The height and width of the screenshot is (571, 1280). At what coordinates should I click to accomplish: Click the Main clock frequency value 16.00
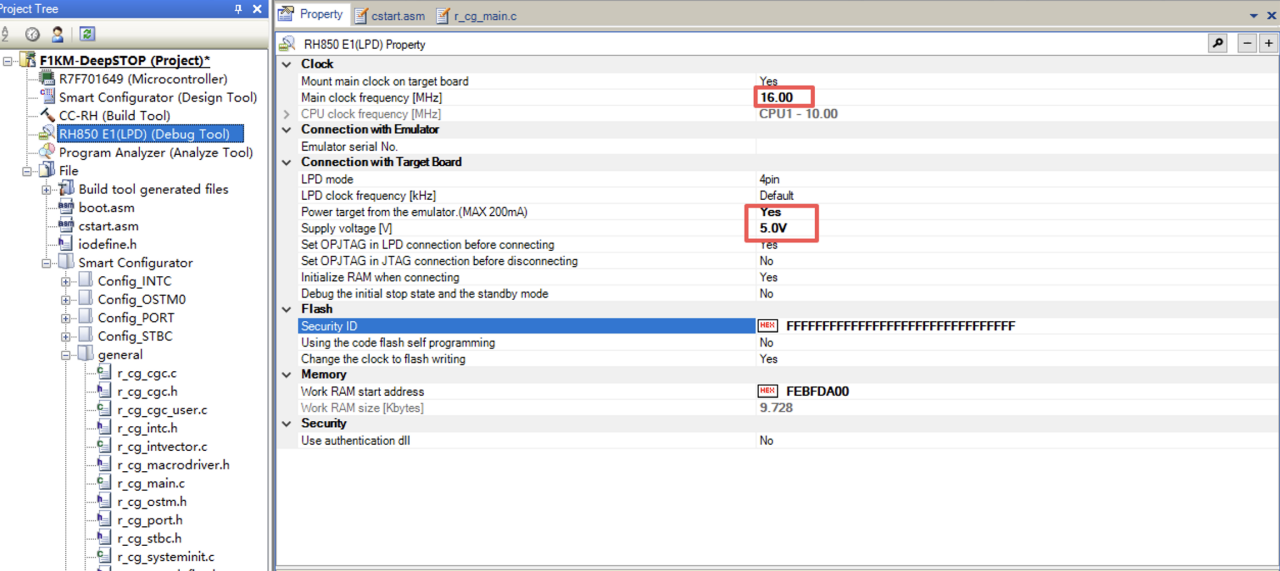(777, 97)
